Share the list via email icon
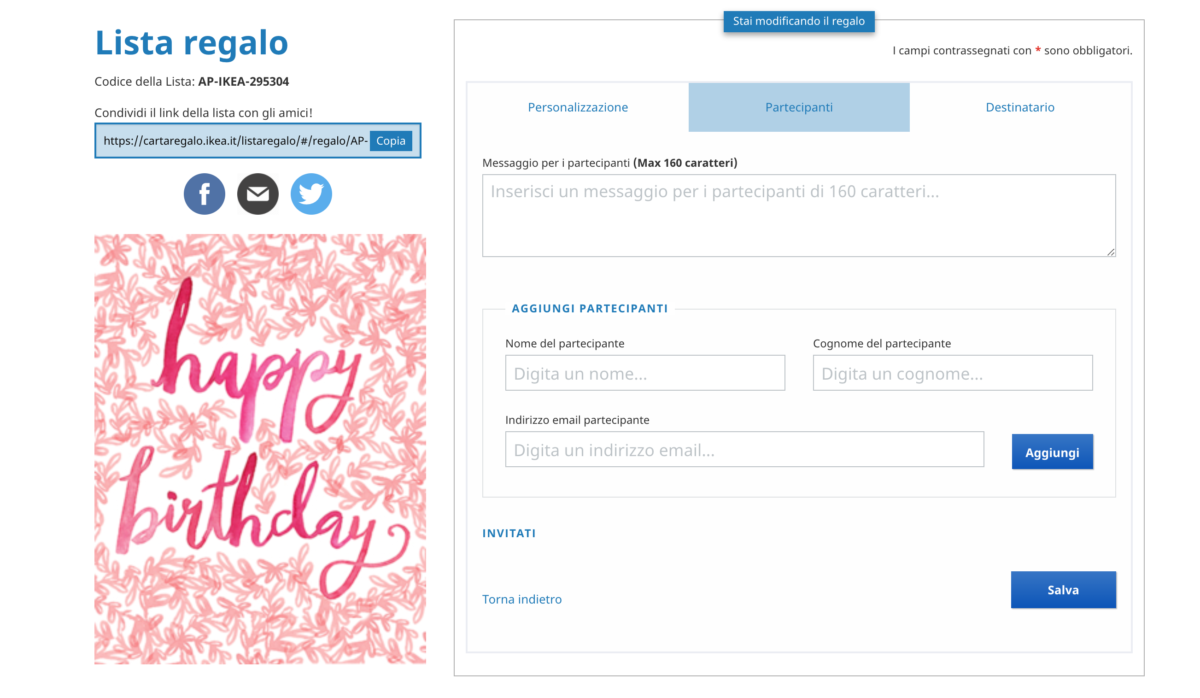Screen dimensions: 1200x698 point(258,194)
